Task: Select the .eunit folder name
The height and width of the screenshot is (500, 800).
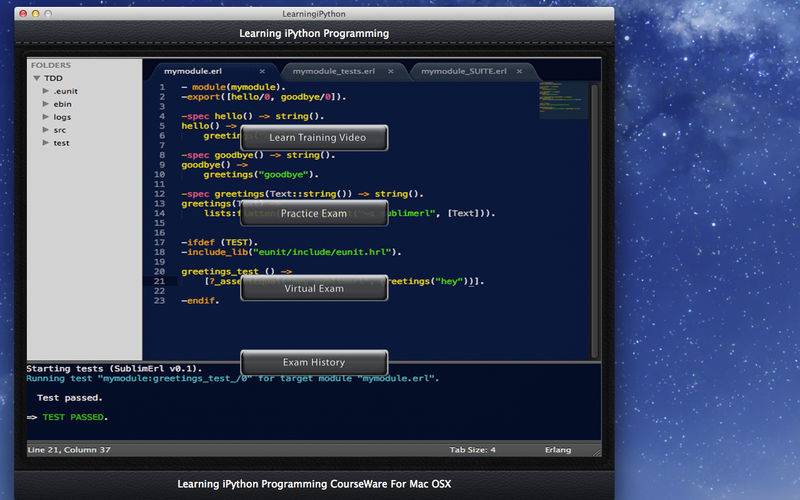Action: pos(66,91)
